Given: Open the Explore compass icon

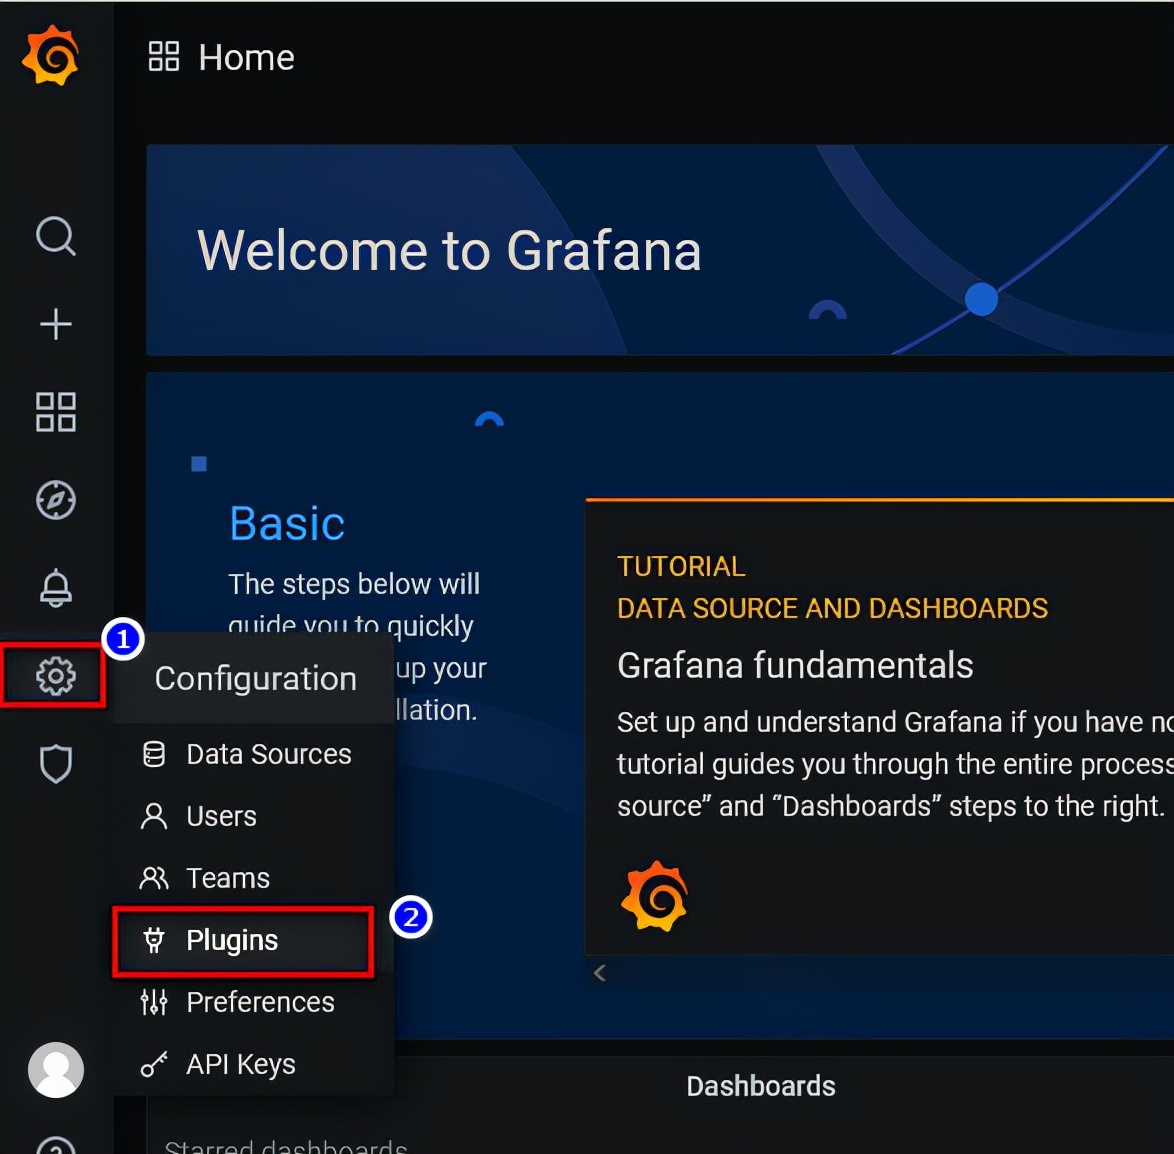Looking at the screenshot, I should (55, 500).
